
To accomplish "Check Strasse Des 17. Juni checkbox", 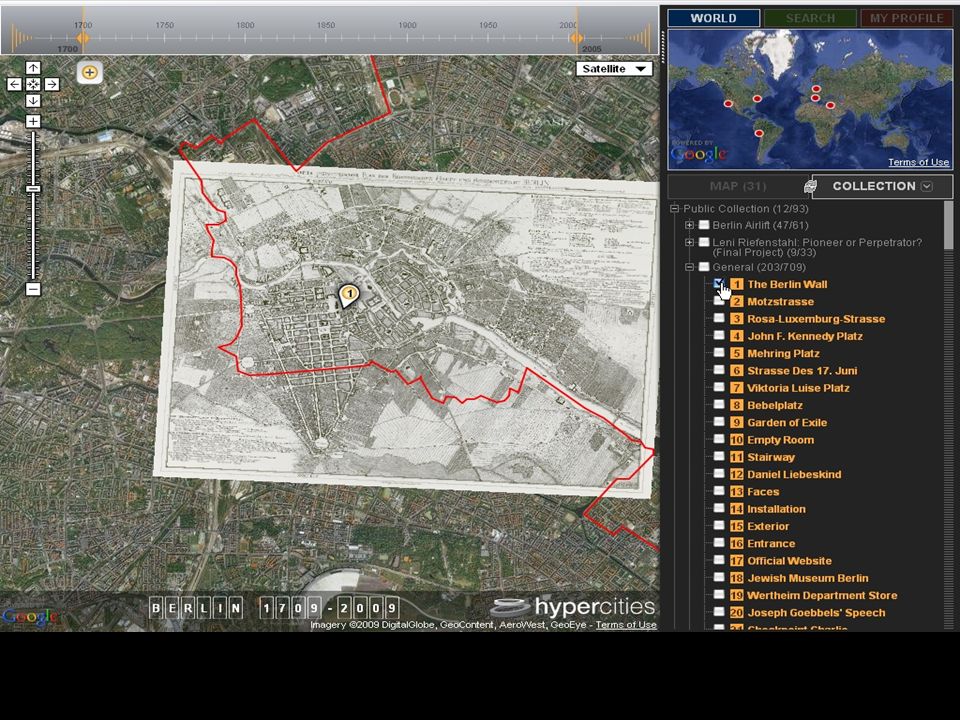I will click(x=719, y=370).
